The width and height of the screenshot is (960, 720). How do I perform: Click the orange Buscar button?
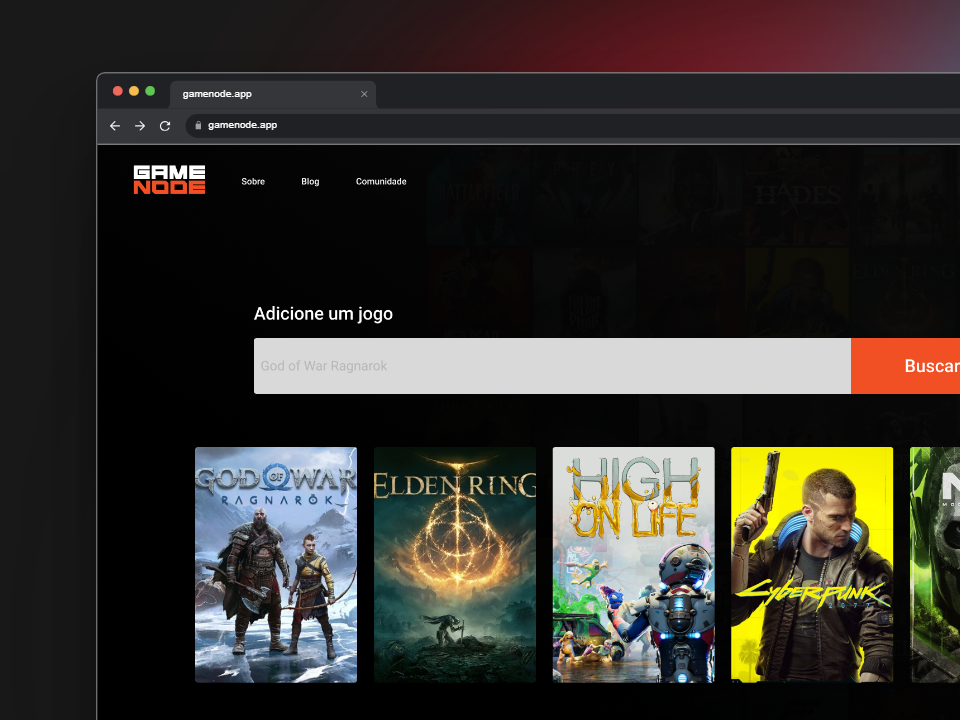coord(906,366)
